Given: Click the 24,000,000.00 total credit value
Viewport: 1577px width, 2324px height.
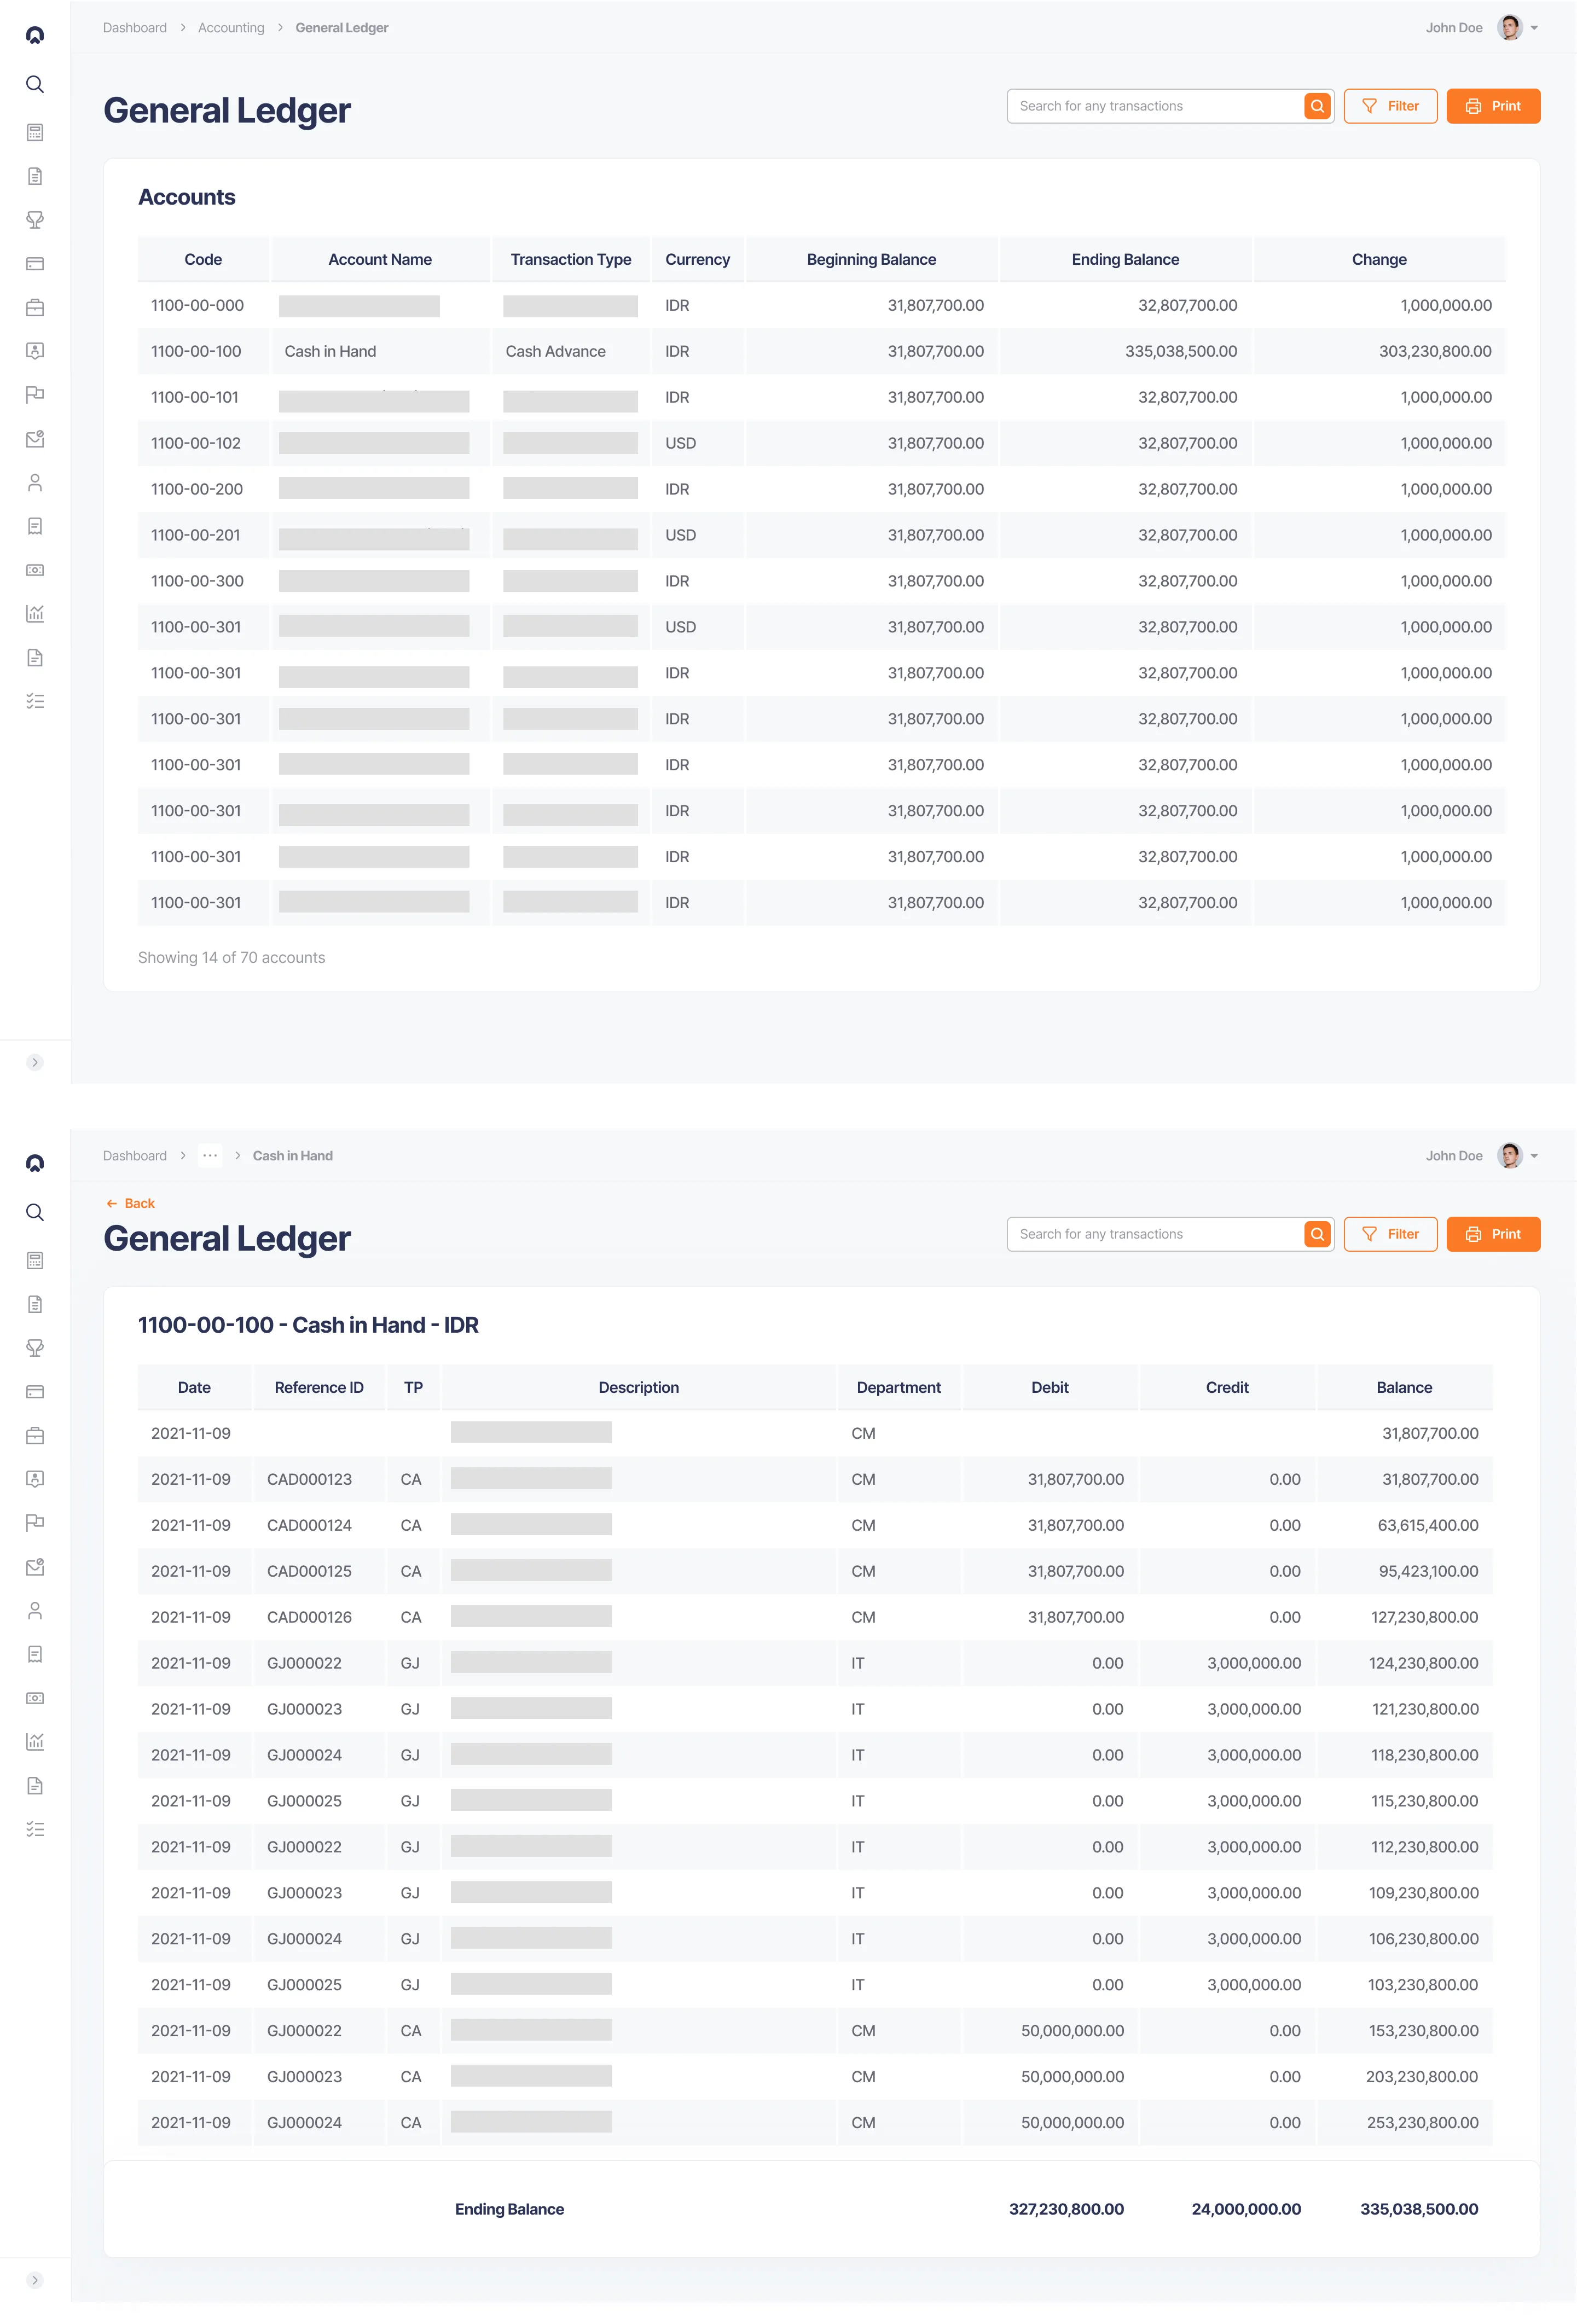Looking at the screenshot, I should (1246, 2208).
